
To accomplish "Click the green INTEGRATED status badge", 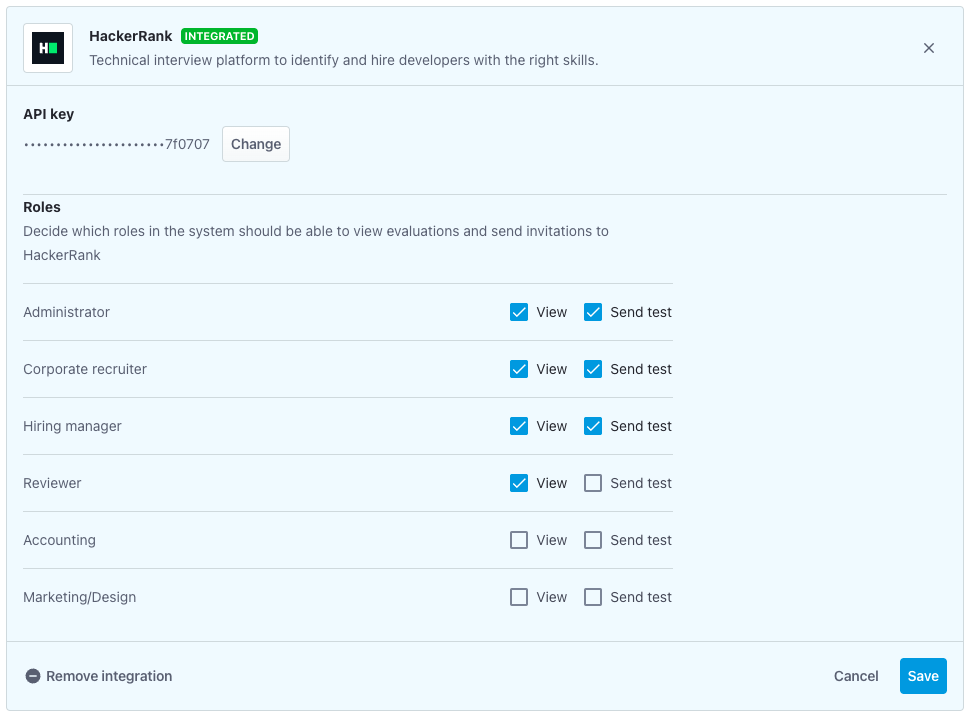I will tap(219, 36).
